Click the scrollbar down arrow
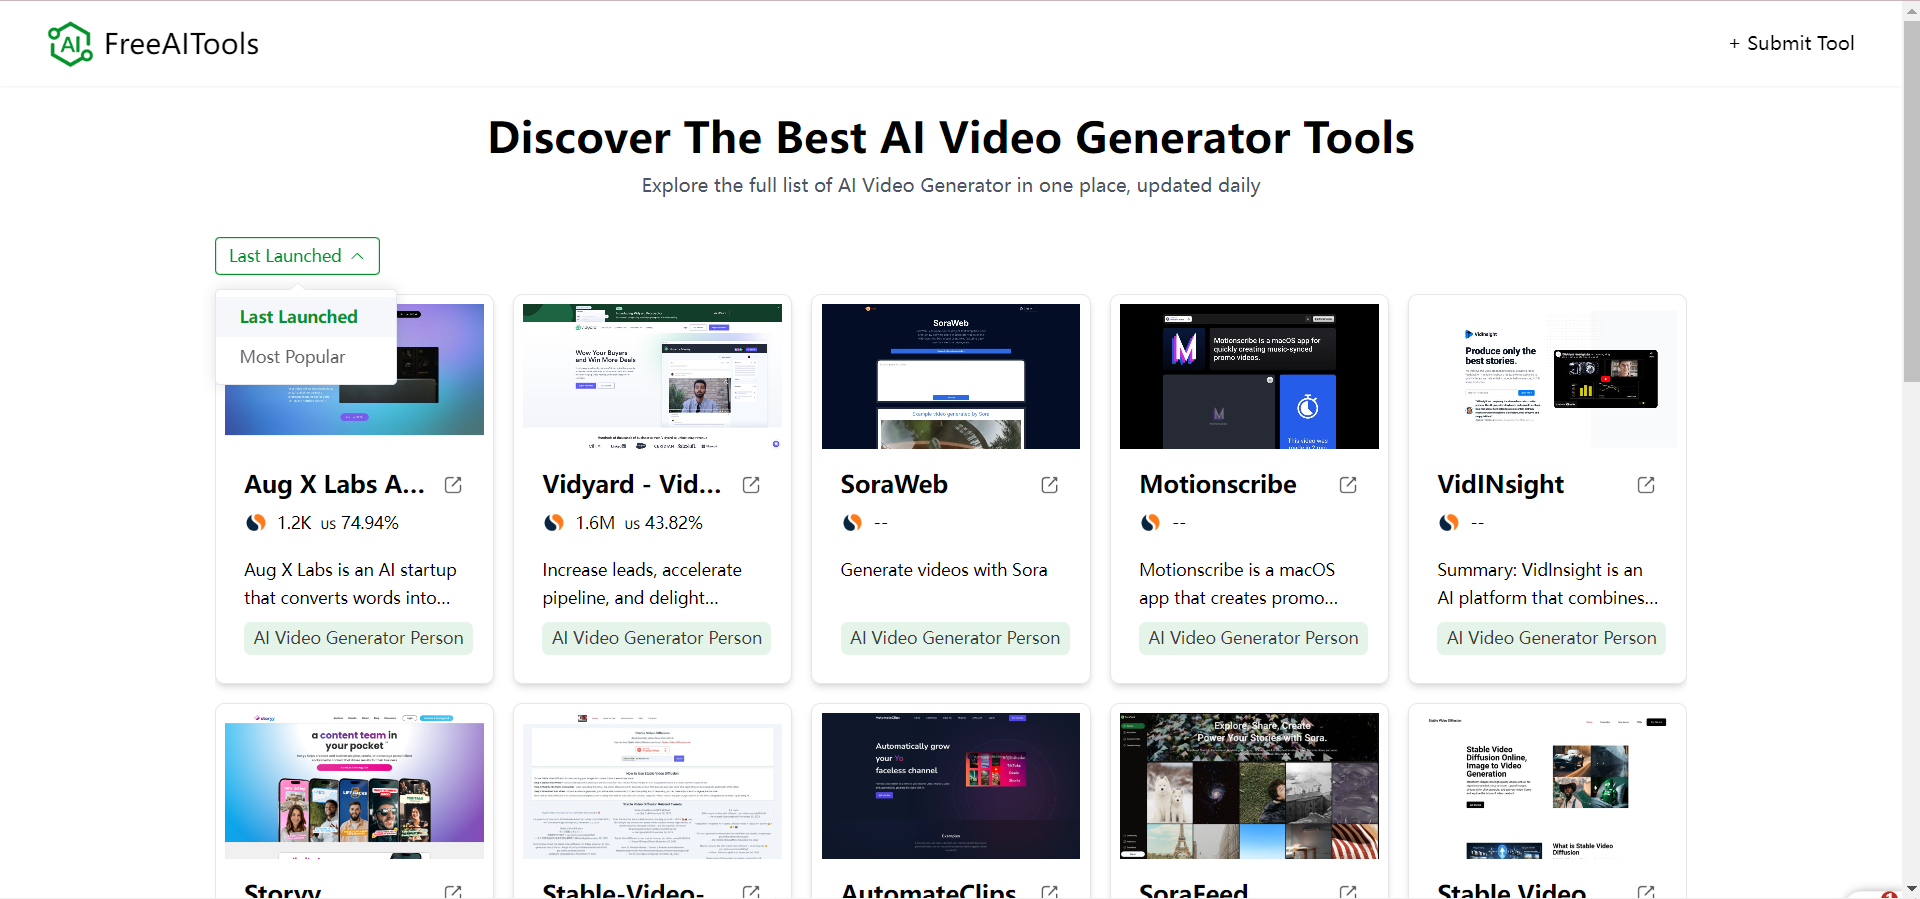The width and height of the screenshot is (1920, 899). click(1911, 889)
